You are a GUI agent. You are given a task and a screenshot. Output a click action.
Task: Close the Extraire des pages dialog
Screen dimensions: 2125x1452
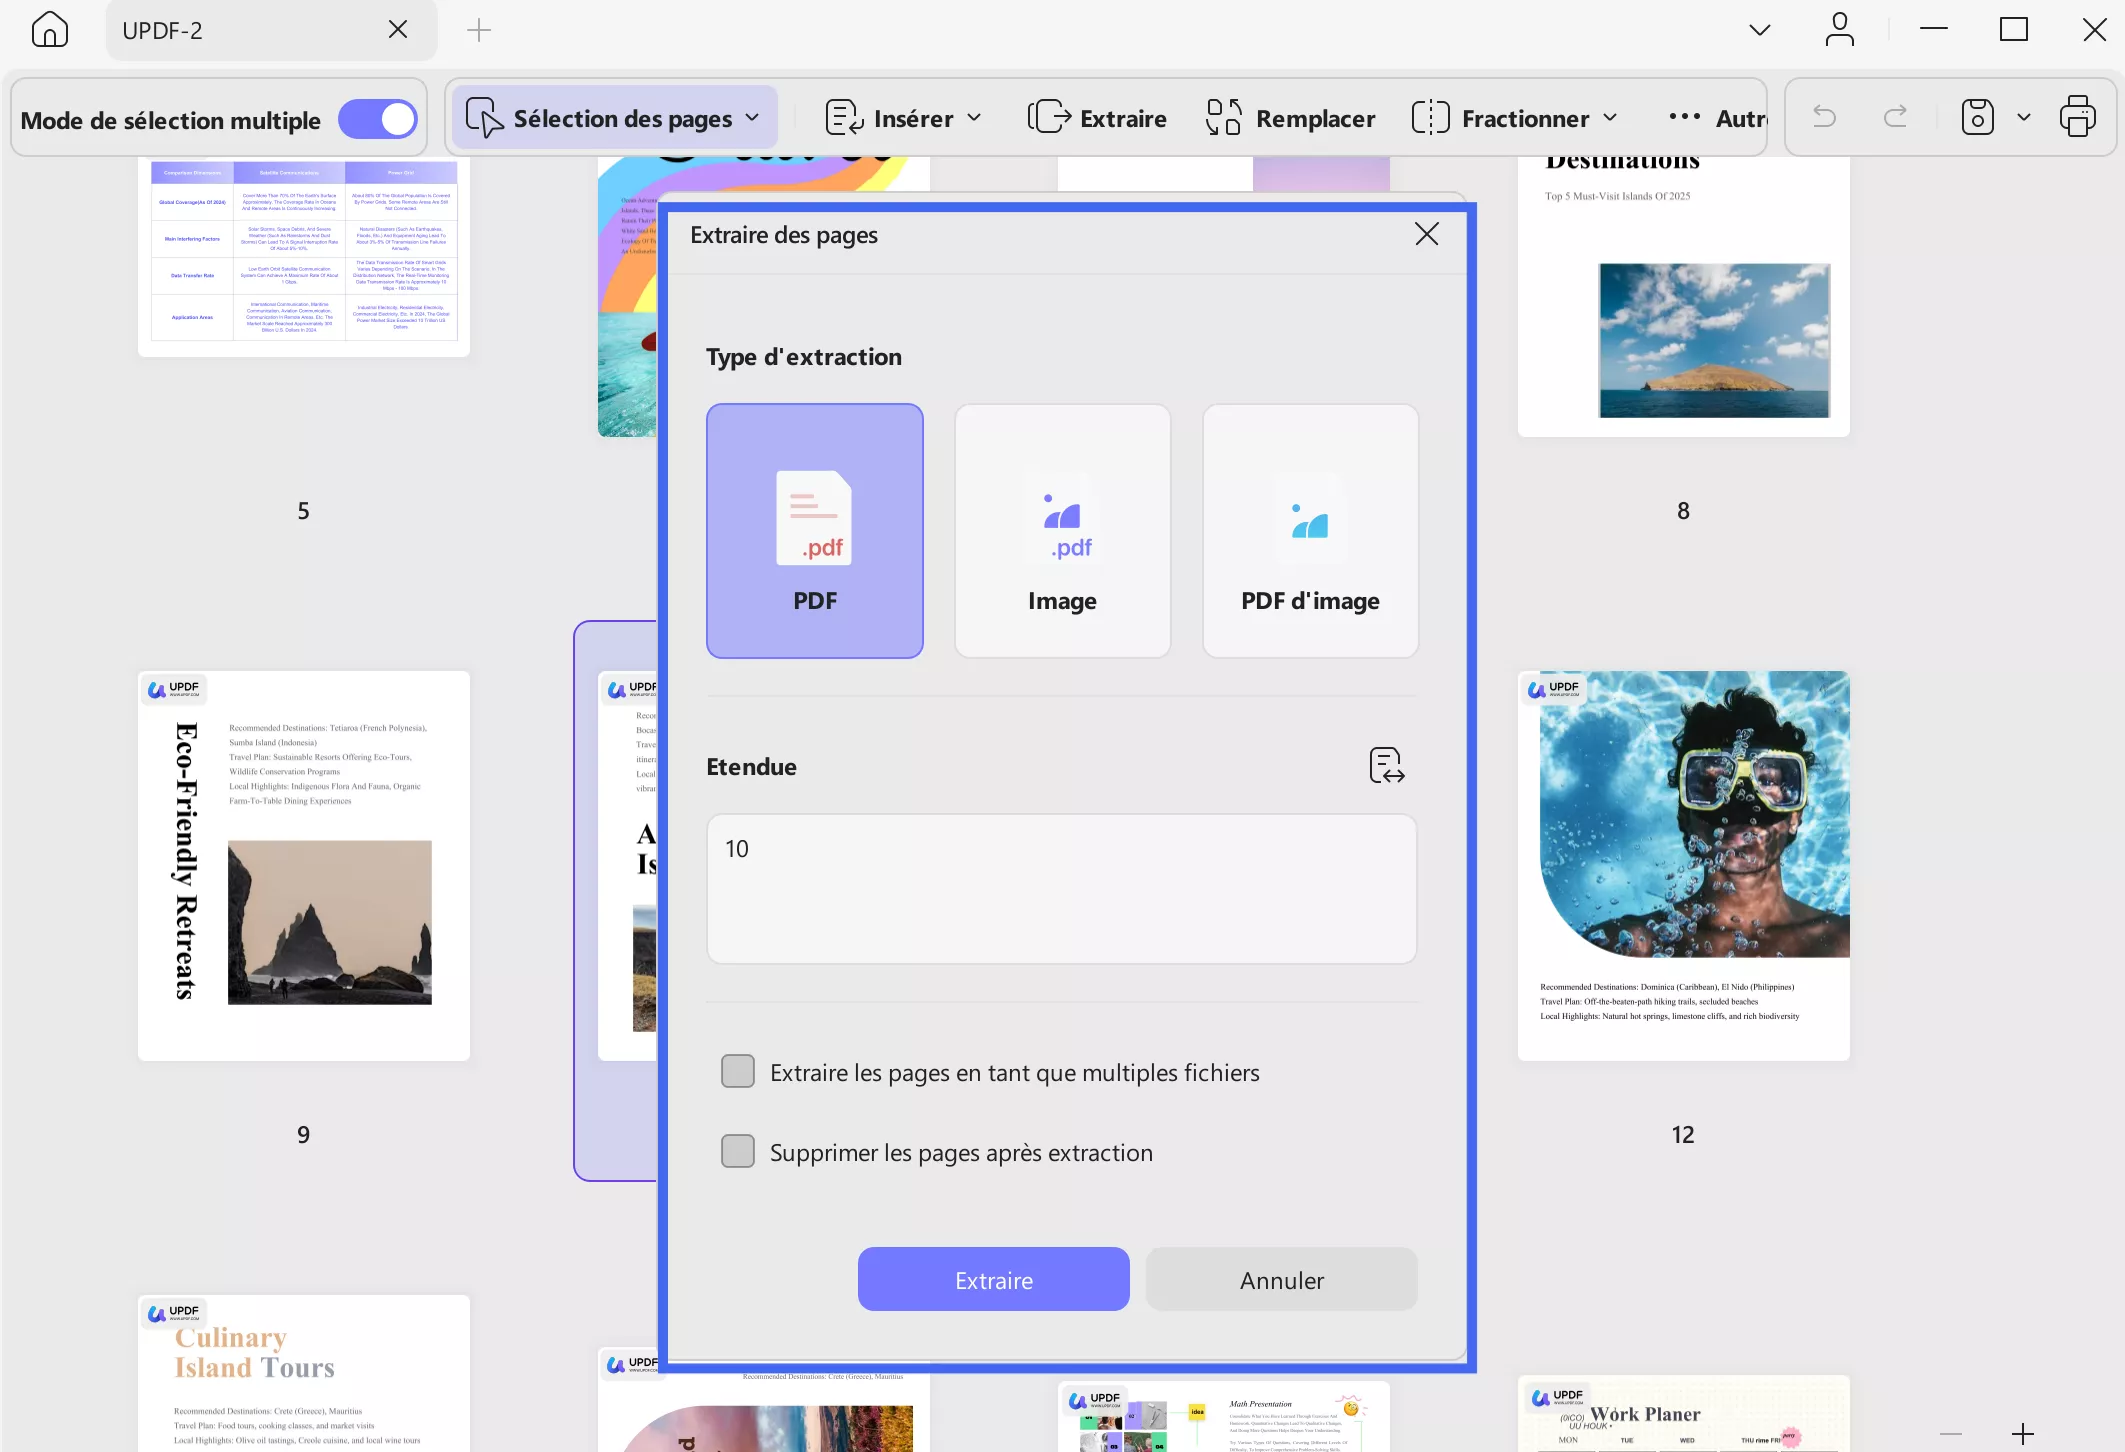pos(1426,234)
